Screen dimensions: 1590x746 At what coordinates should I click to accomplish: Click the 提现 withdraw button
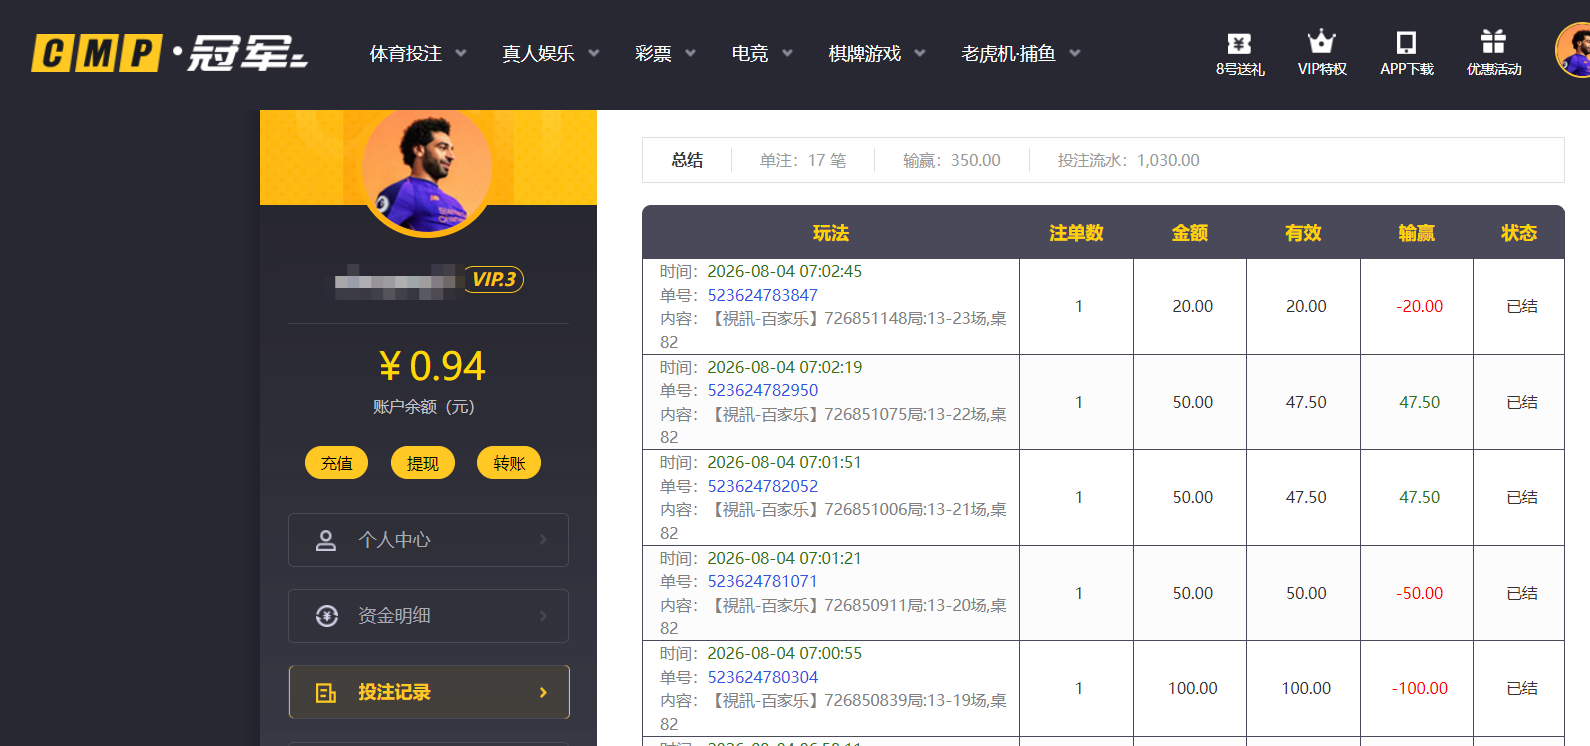coord(423,463)
